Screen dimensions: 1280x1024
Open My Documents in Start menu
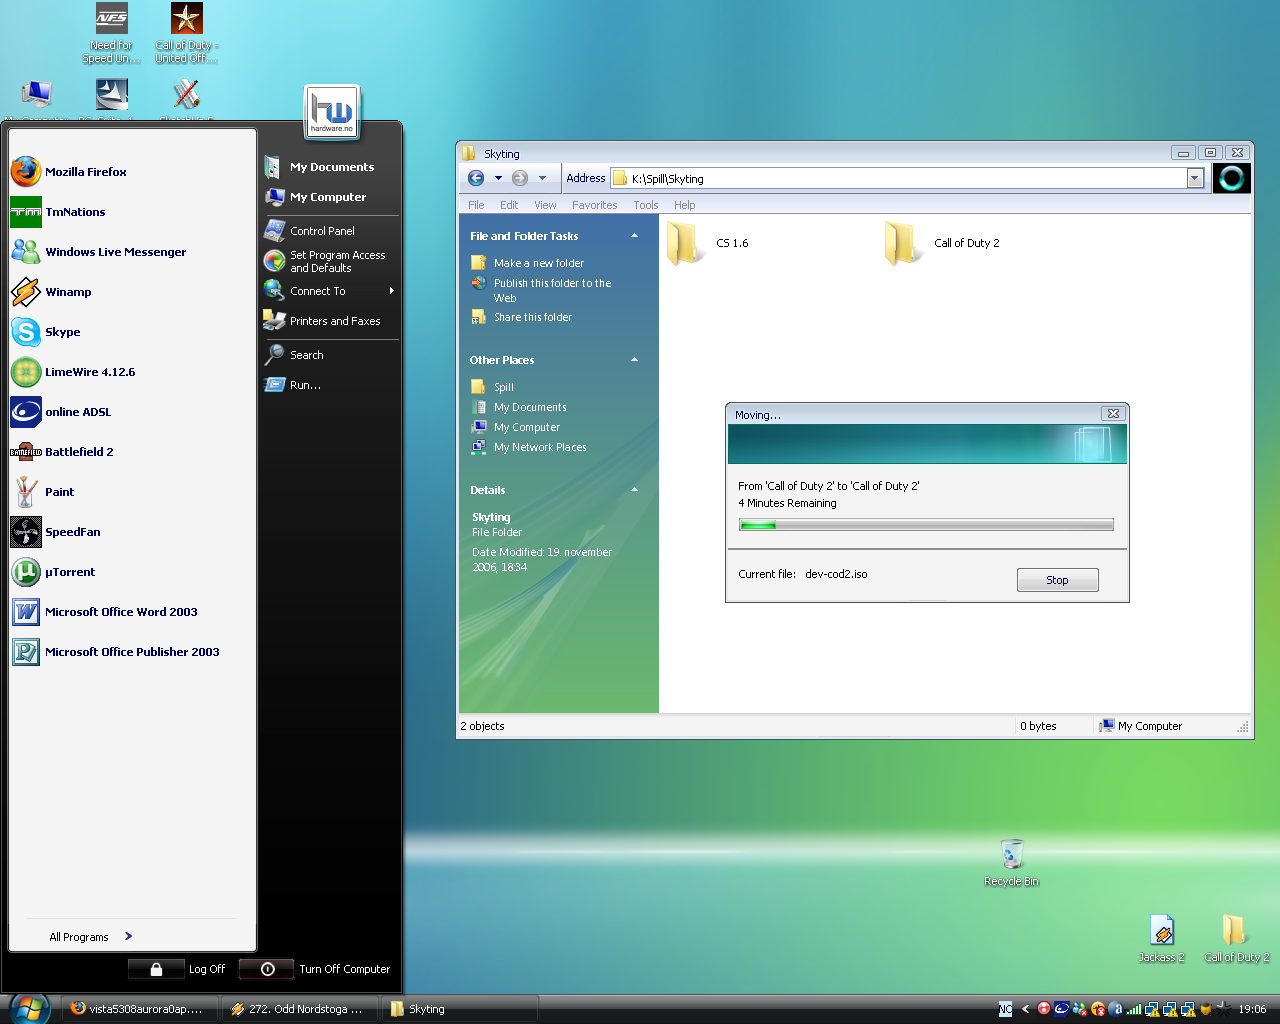(x=330, y=167)
